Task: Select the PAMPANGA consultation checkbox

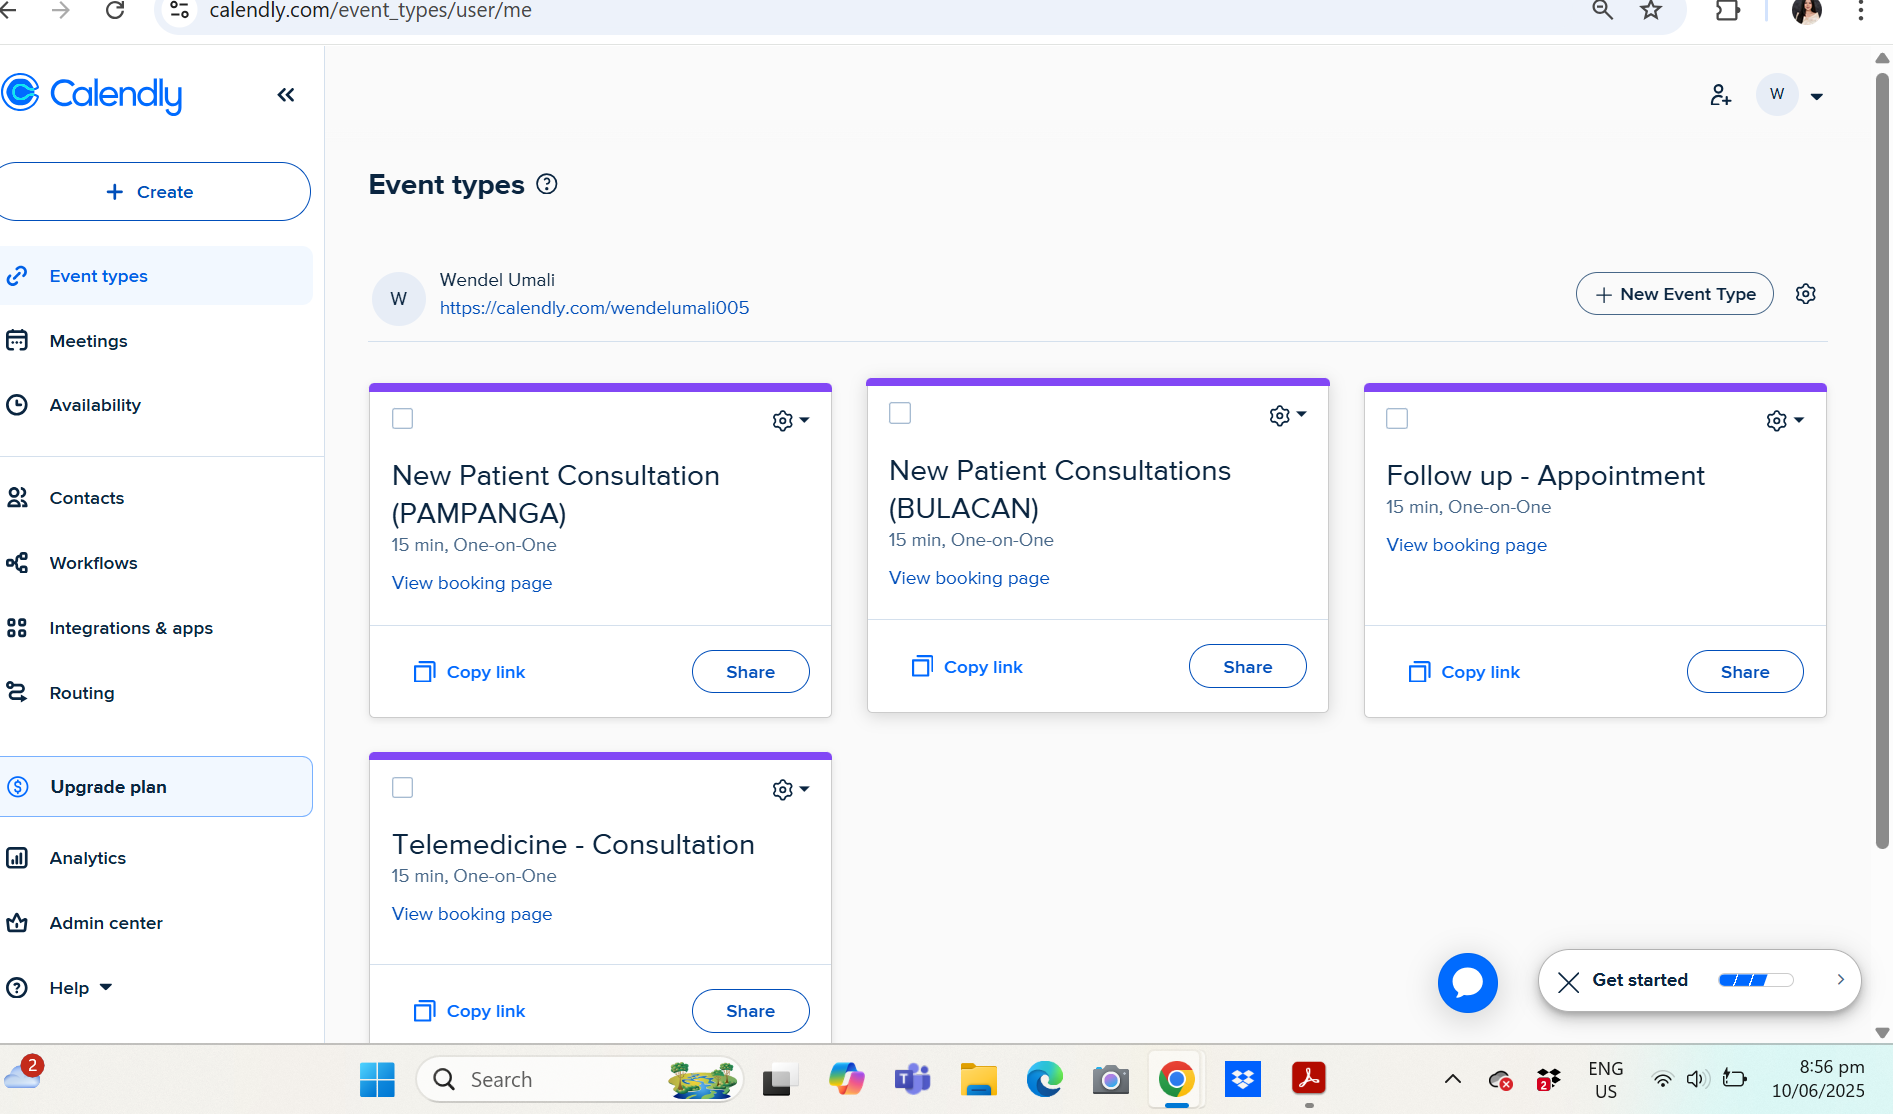Action: (x=402, y=418)
